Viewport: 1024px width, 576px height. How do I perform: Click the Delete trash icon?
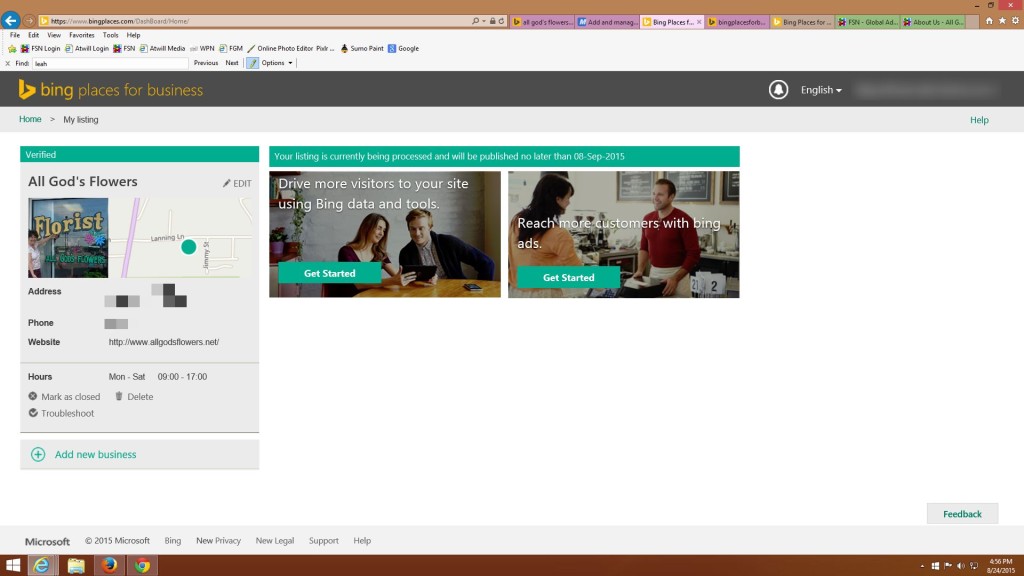tap(119, 396)
